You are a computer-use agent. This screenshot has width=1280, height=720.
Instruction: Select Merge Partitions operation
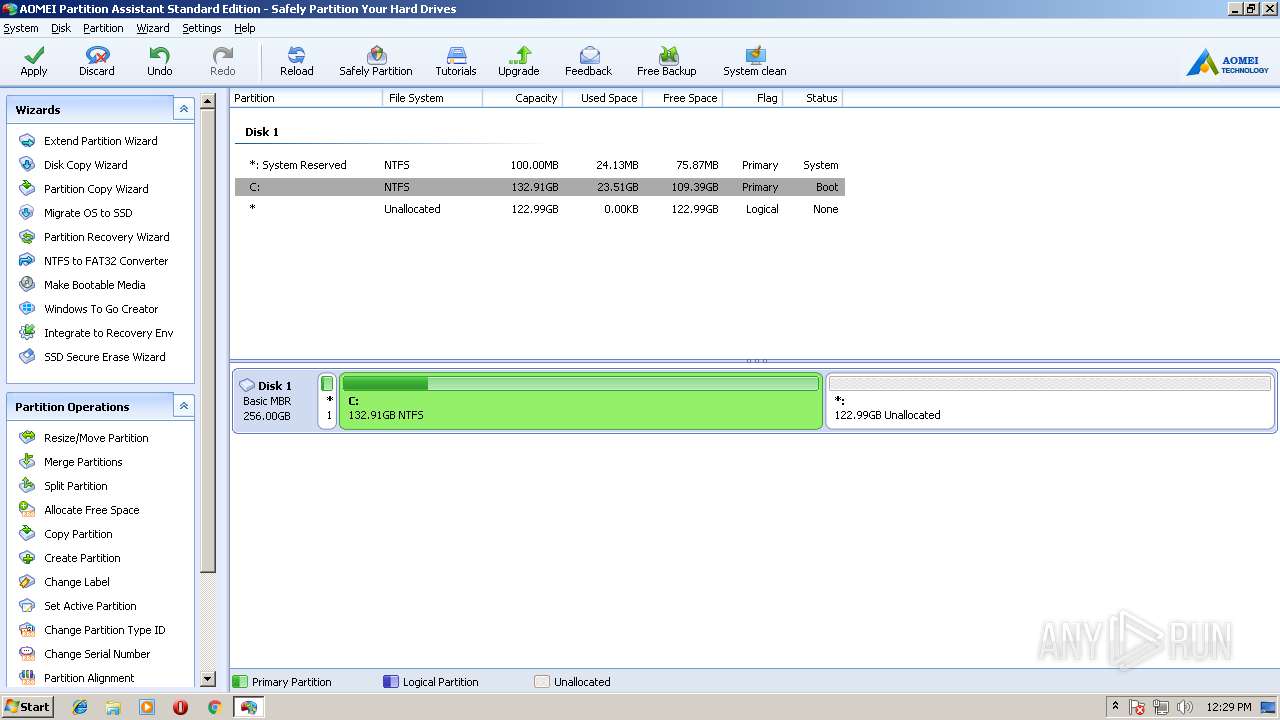click(x=83, y=462)
